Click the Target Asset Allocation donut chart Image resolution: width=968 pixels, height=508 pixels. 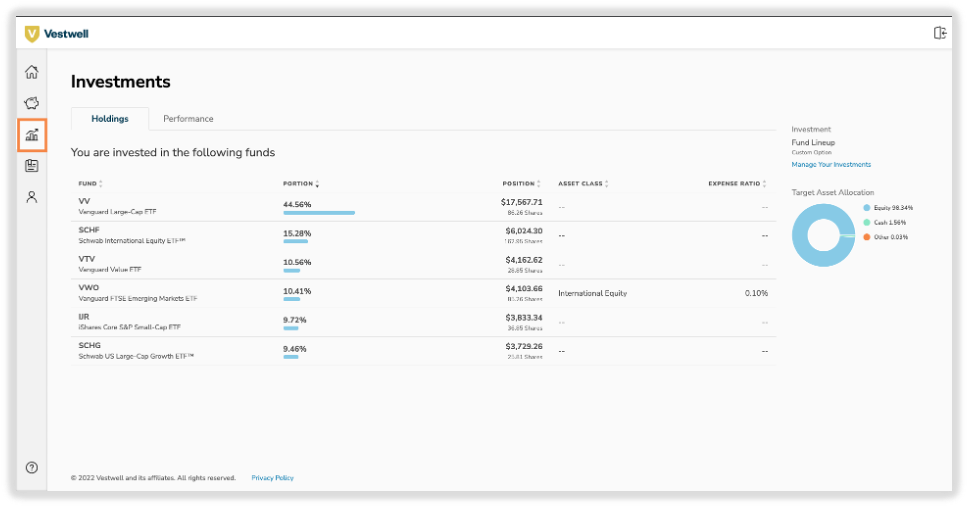pos(824,235)
